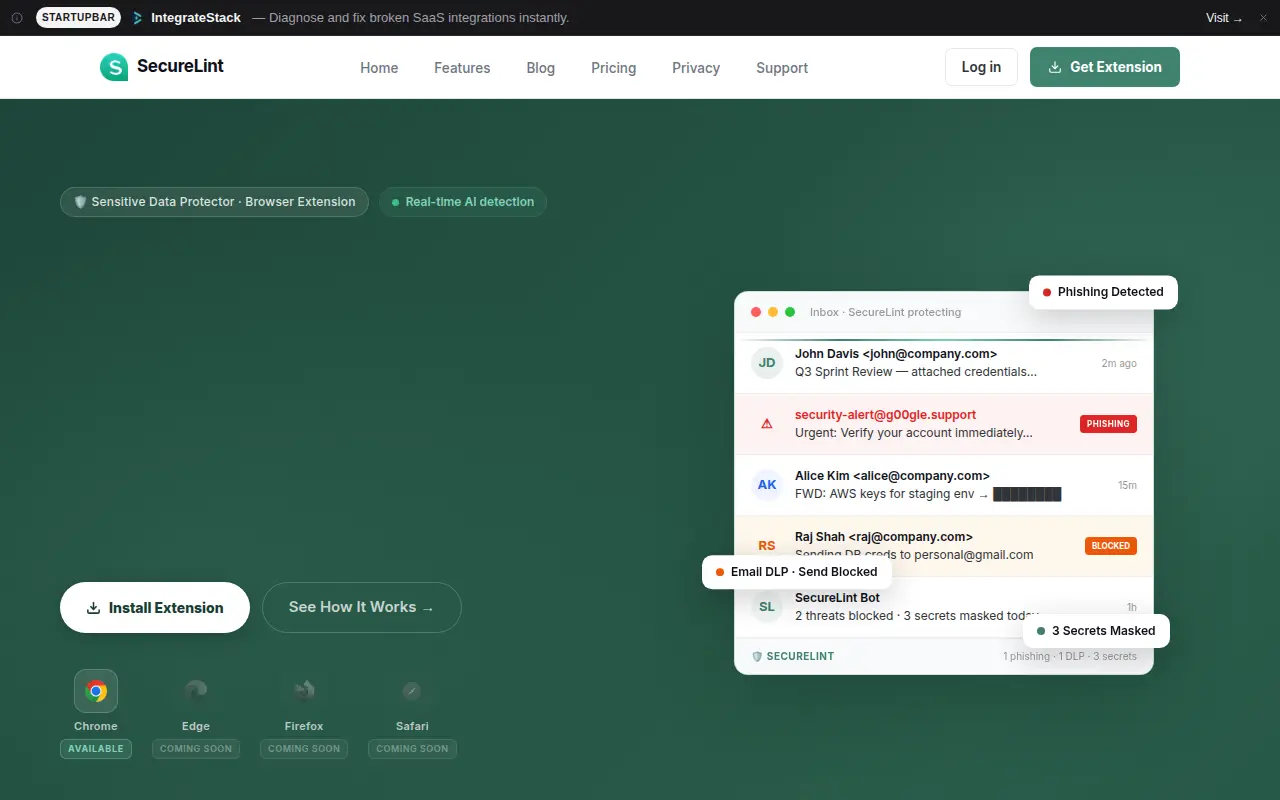
Task: Click the Real-time AI detection badge
Action: pos(463,202)
